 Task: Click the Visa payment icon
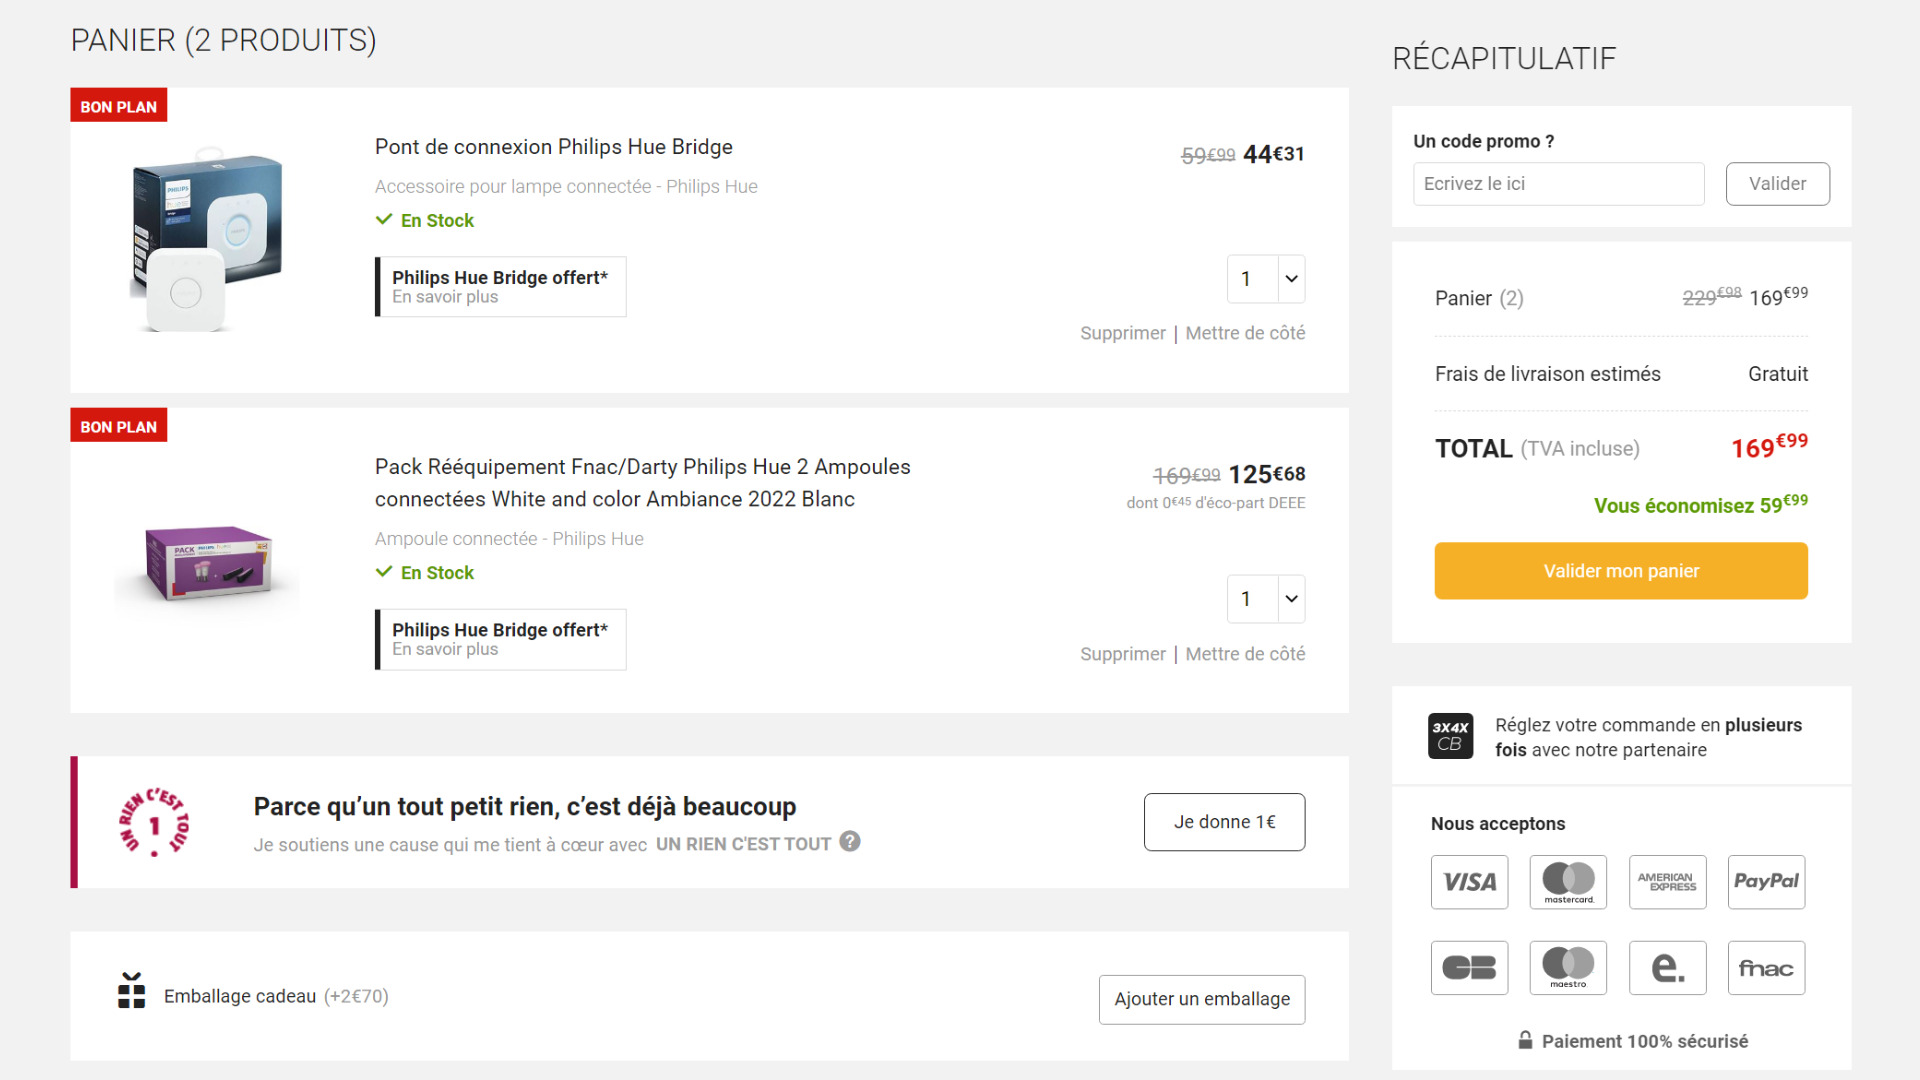click(1469, 882)
